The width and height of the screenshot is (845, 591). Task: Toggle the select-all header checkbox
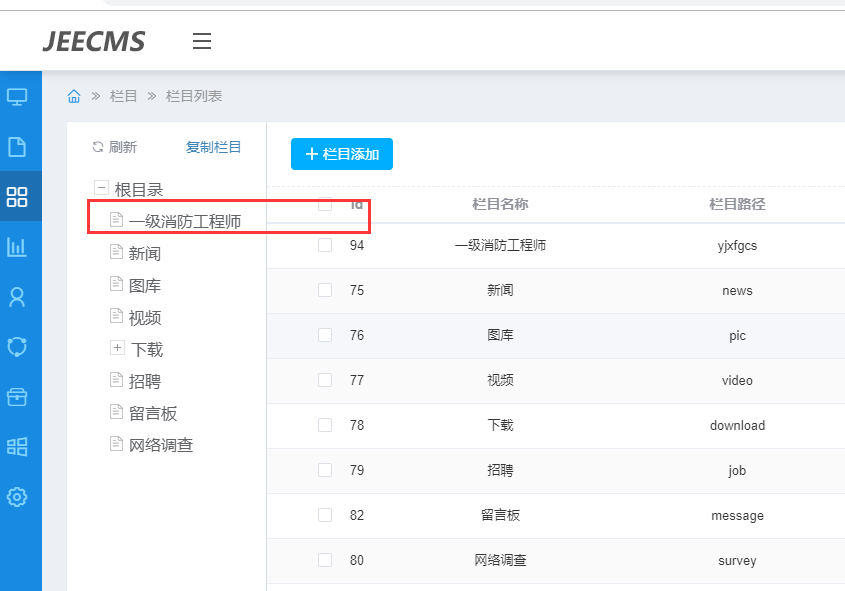(324, 204)
